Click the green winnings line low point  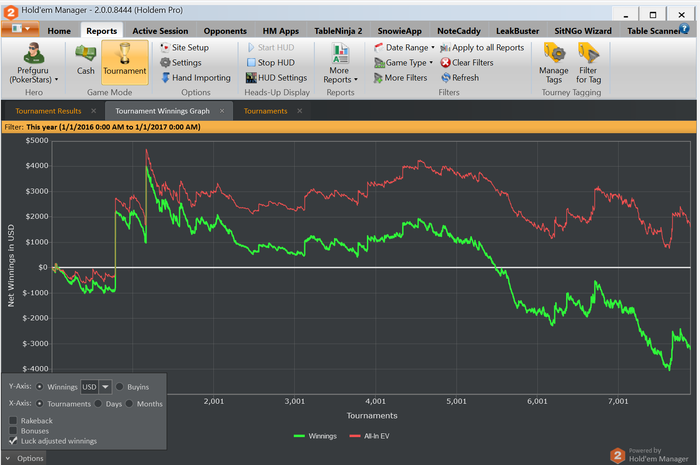(x=669, y=369)
